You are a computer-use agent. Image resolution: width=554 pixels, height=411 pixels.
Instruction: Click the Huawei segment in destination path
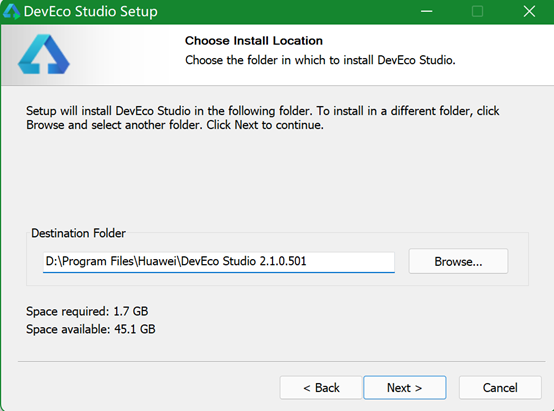(159, 262)
